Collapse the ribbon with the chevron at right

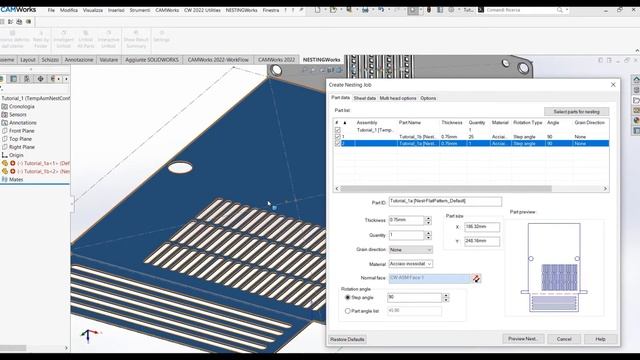[637, 50]
